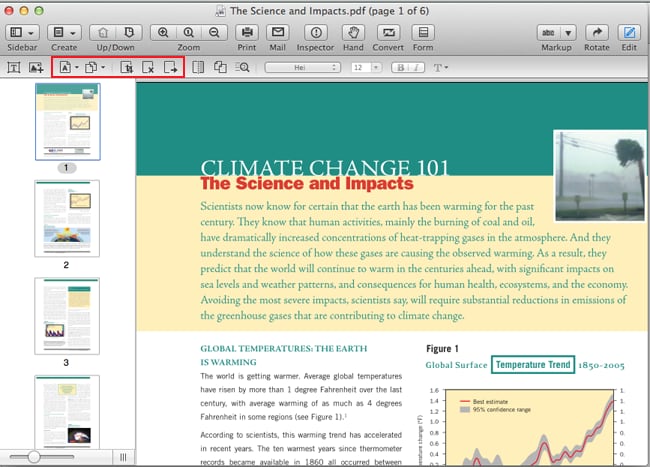The width and height of the screenshot is (650, 467).
Task: Click the Best estimate legend entry
Action: [483, 402]
